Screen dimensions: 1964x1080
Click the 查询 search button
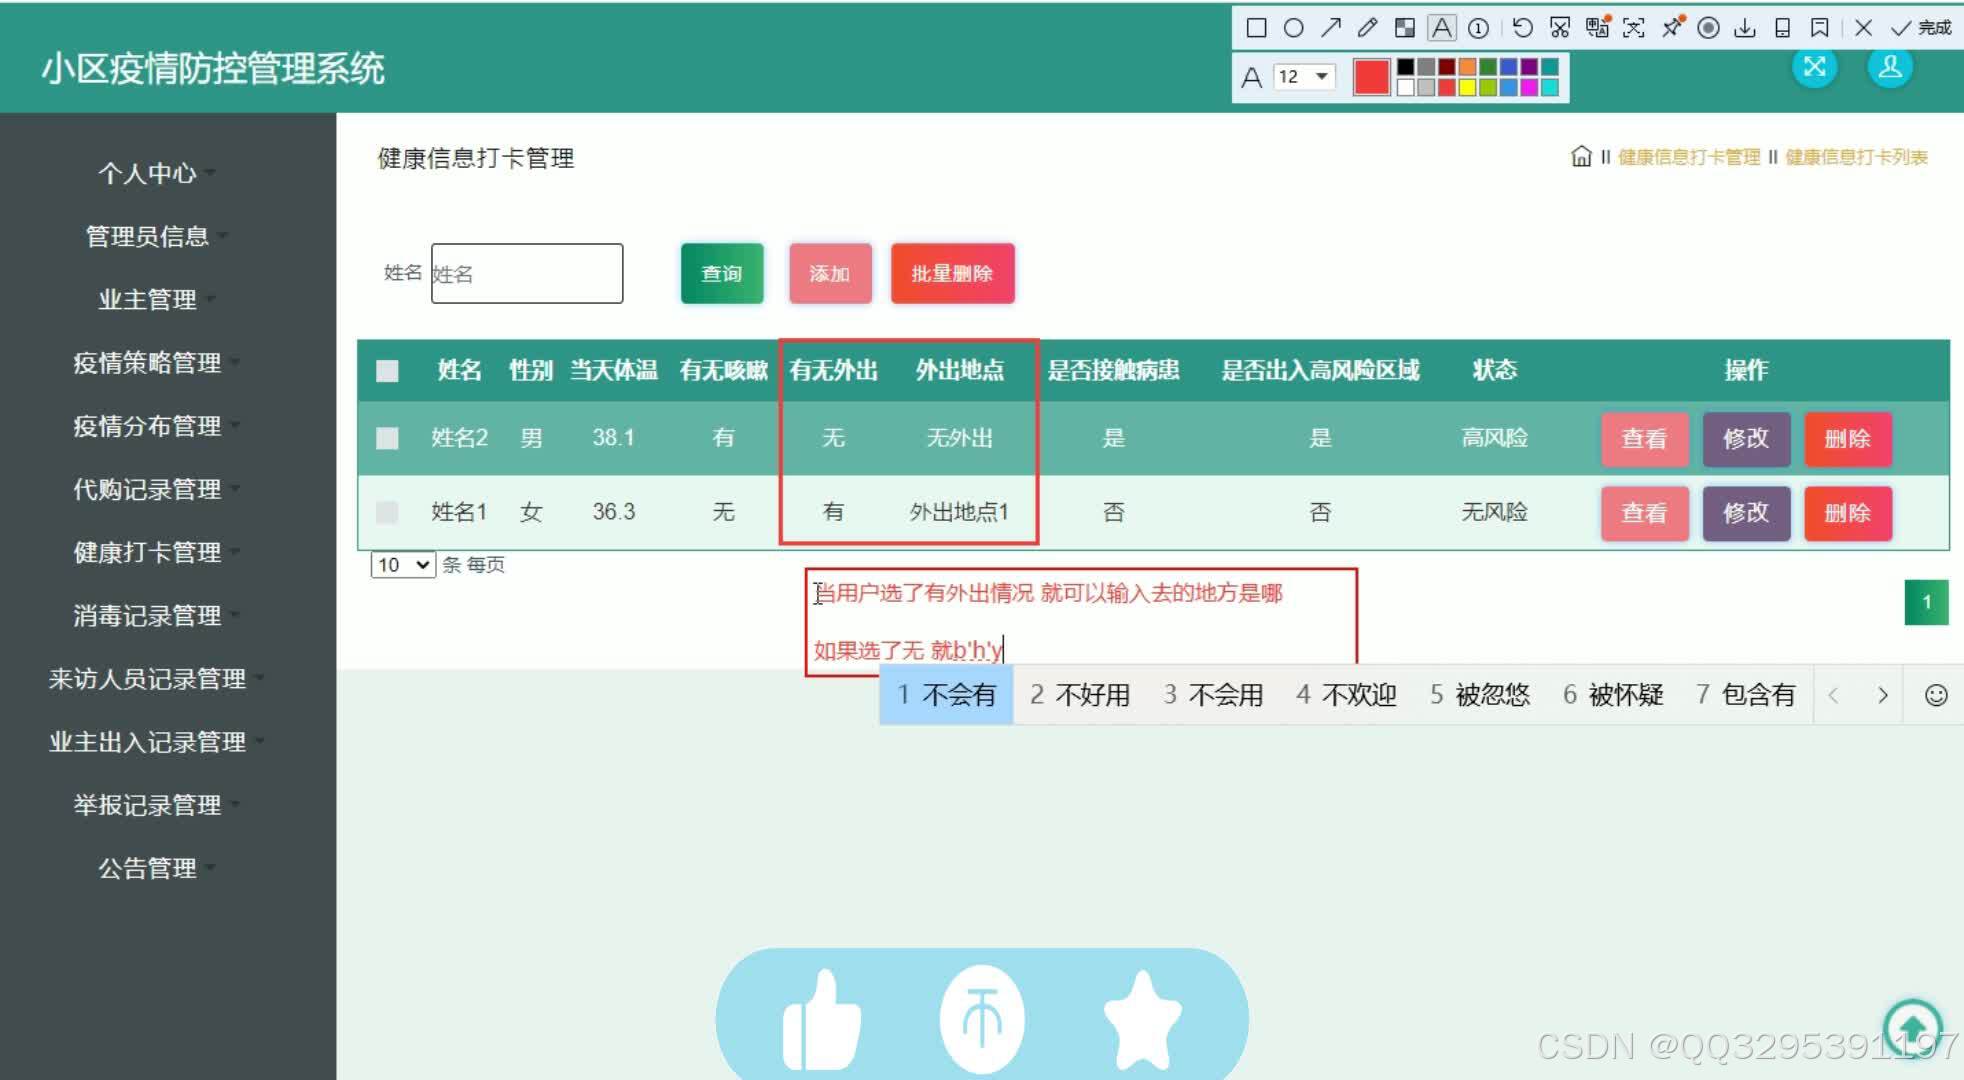pyautogui.click(x=721, y=274)
